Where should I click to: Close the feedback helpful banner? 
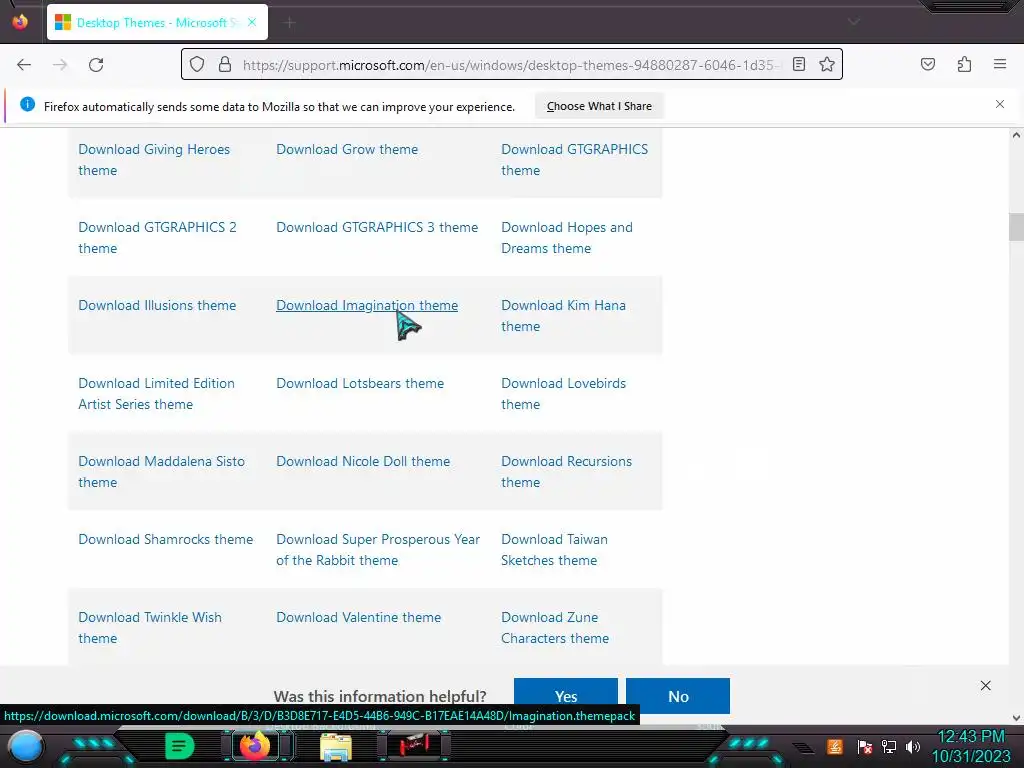985,685
